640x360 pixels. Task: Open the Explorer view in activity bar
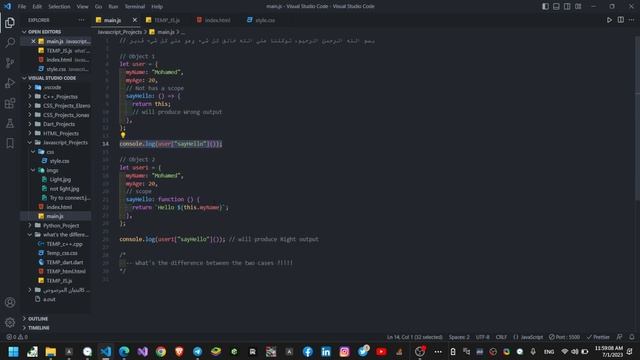(x=10, y=23)
